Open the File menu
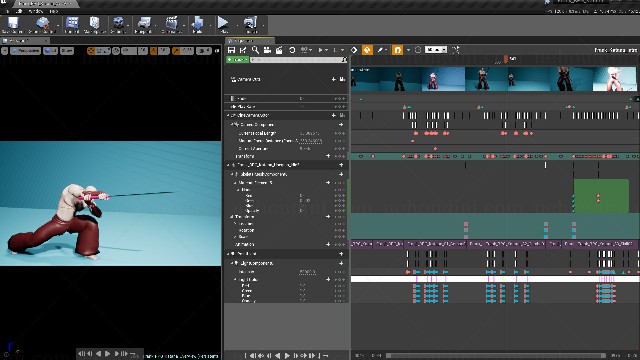Viewport: 640px width, 360px height. 7,11
